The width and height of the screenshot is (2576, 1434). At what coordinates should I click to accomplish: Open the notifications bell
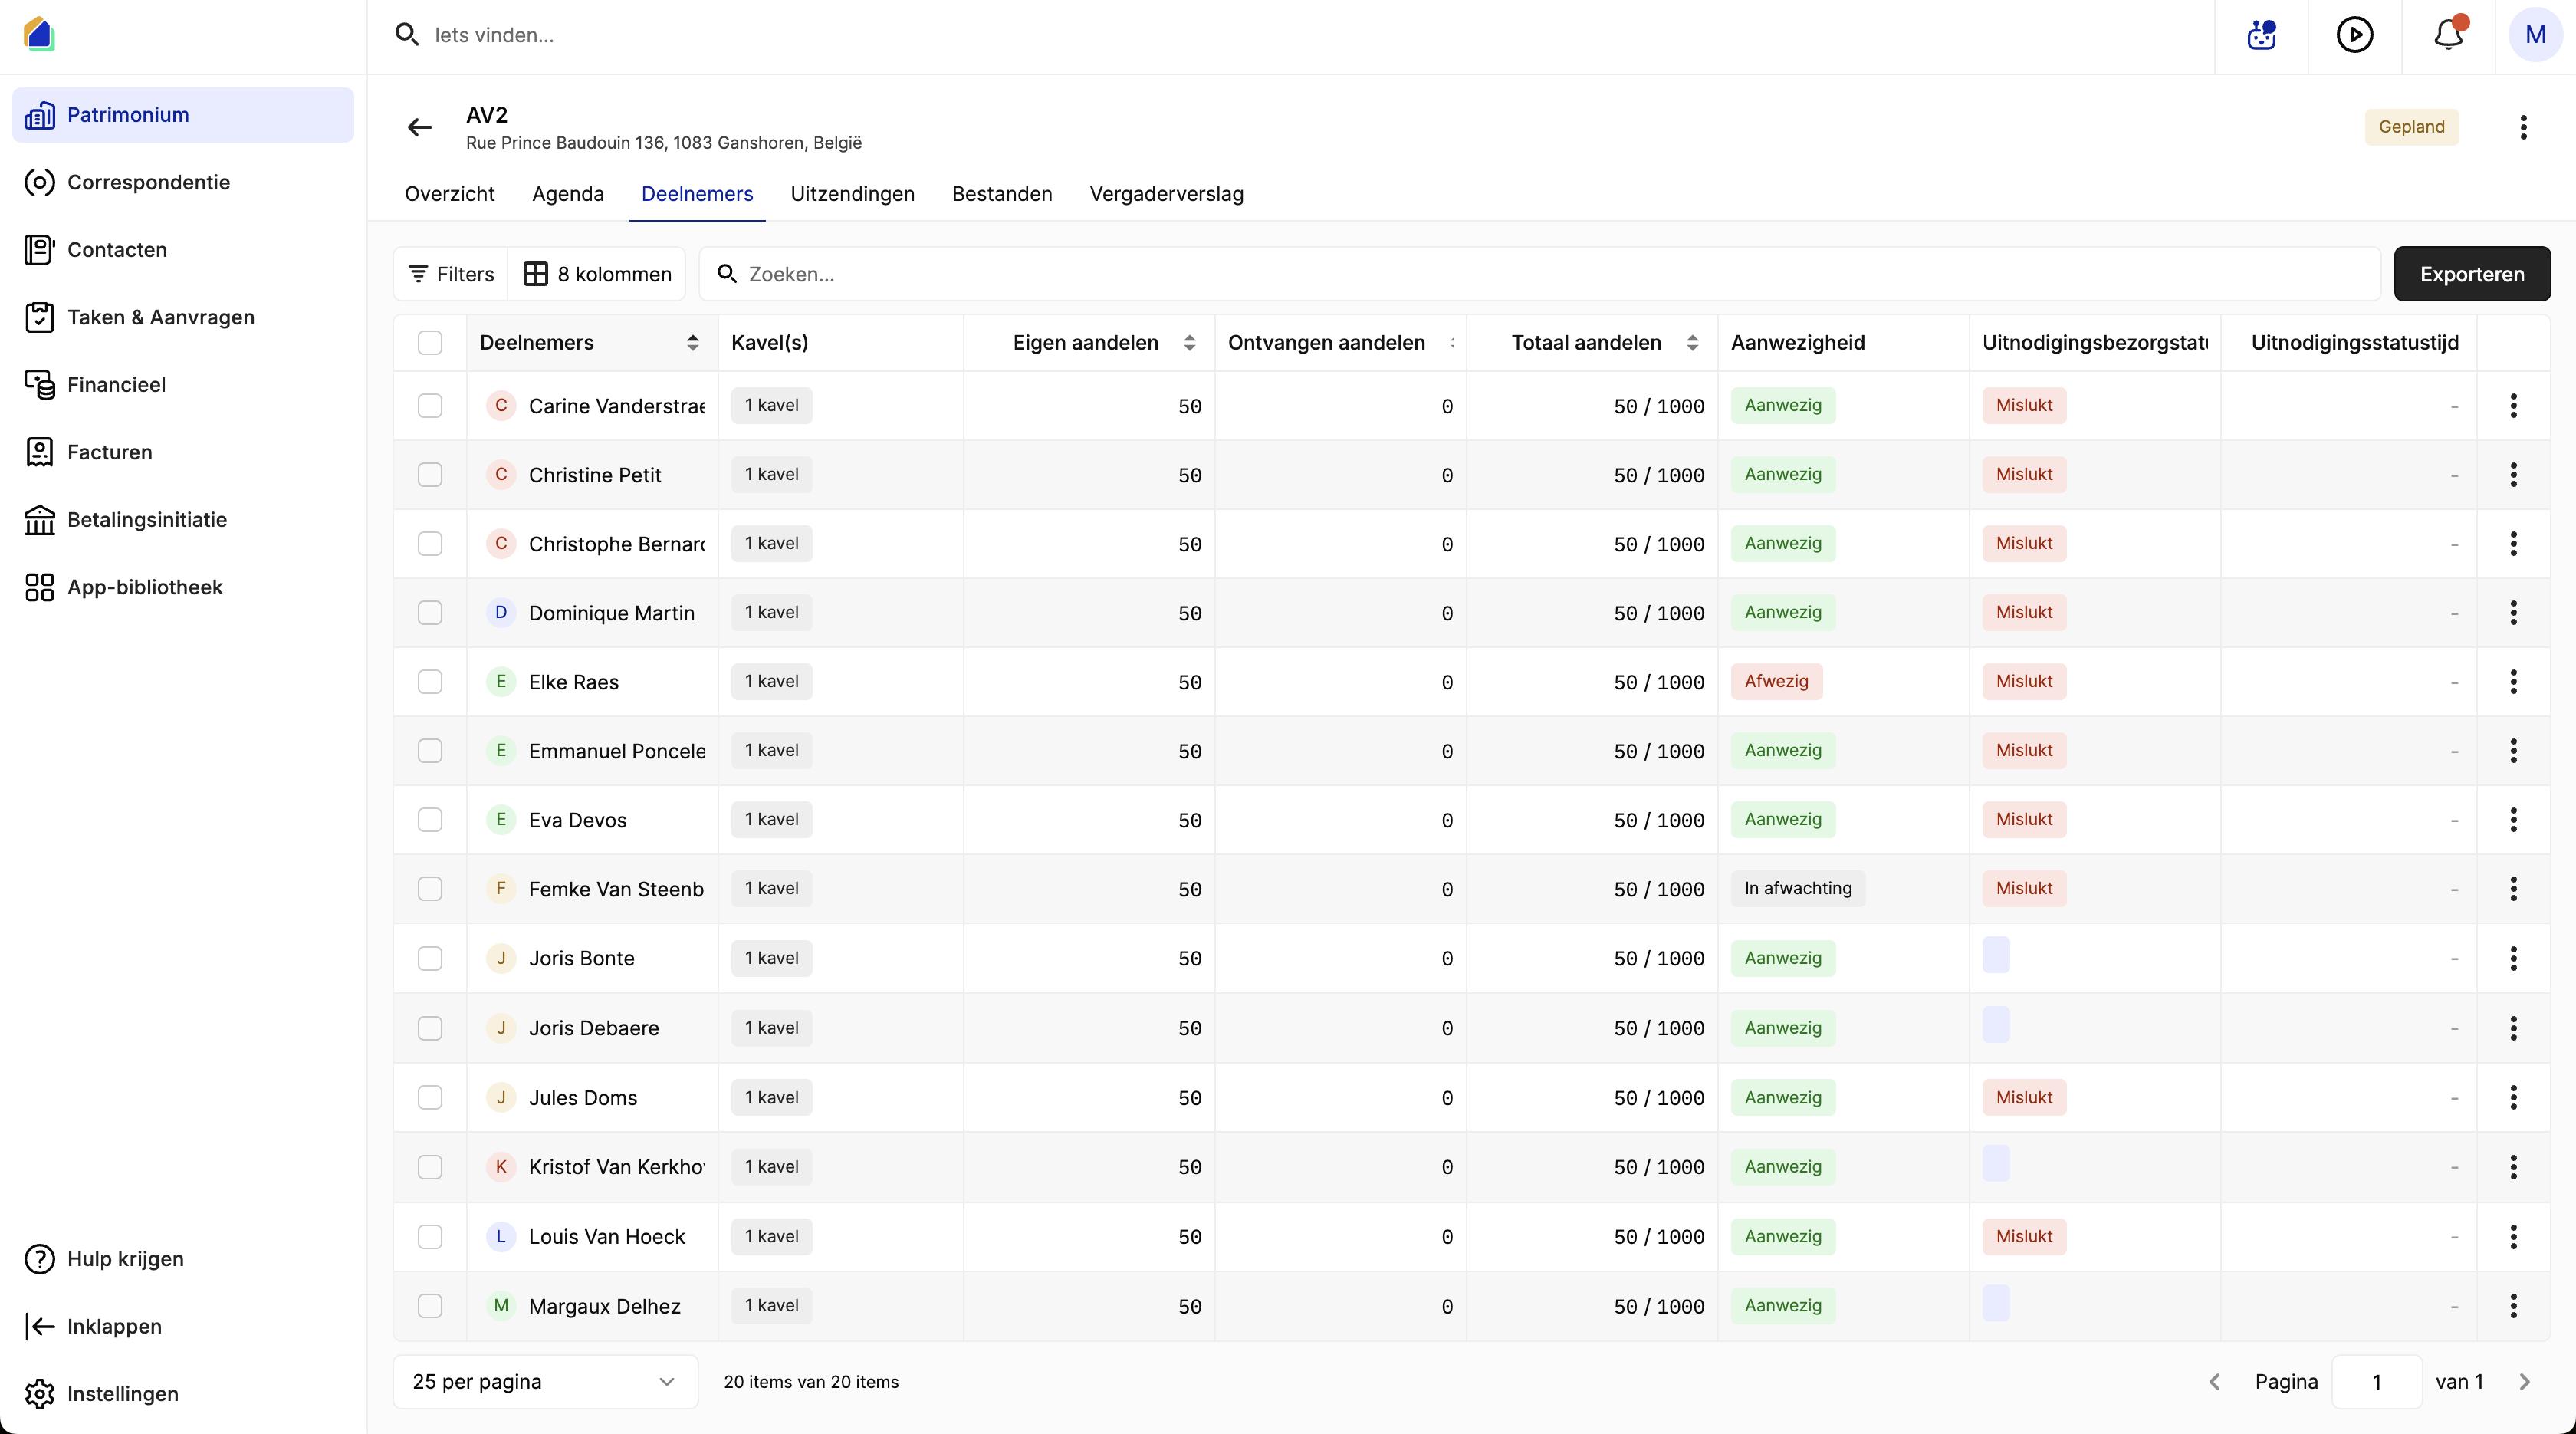[x=2448, y=35]
